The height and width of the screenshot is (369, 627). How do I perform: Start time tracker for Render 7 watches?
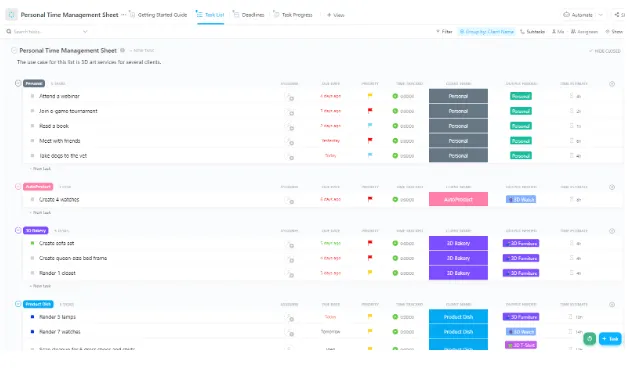pos(395,331)
